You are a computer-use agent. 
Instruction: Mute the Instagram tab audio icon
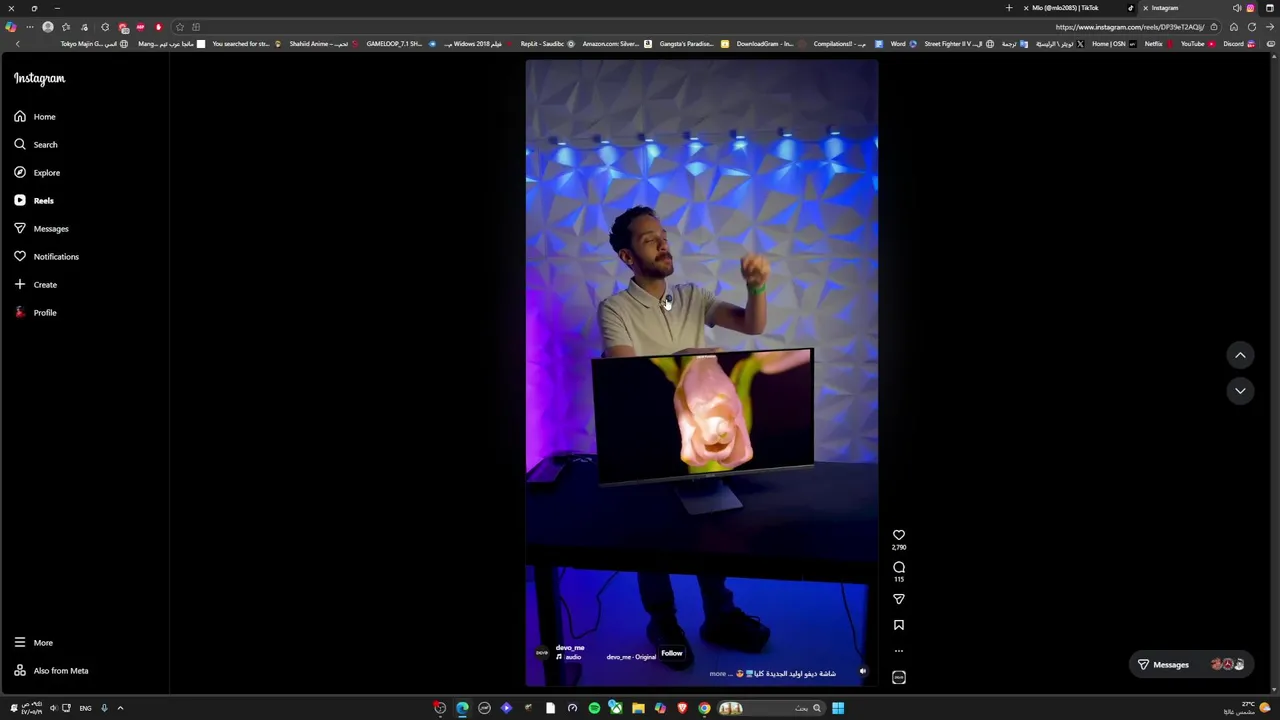[x=1237, y=8]
